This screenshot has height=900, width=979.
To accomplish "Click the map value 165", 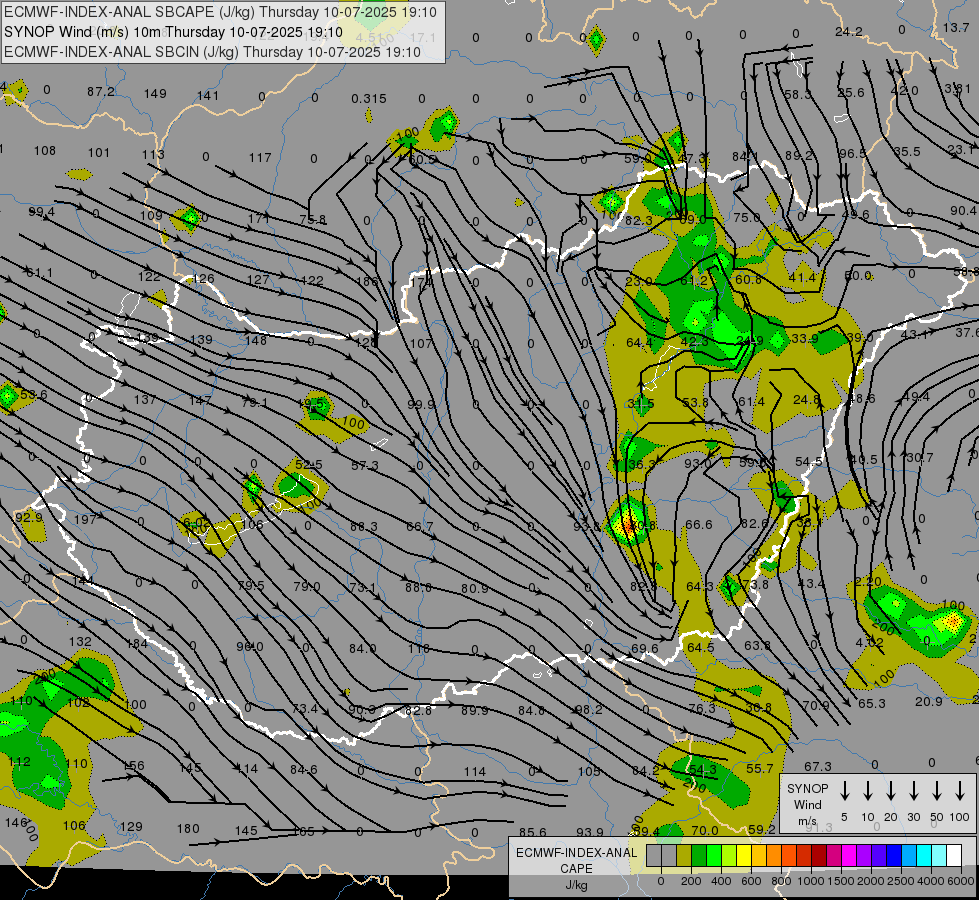I will (x=303, y=831).
